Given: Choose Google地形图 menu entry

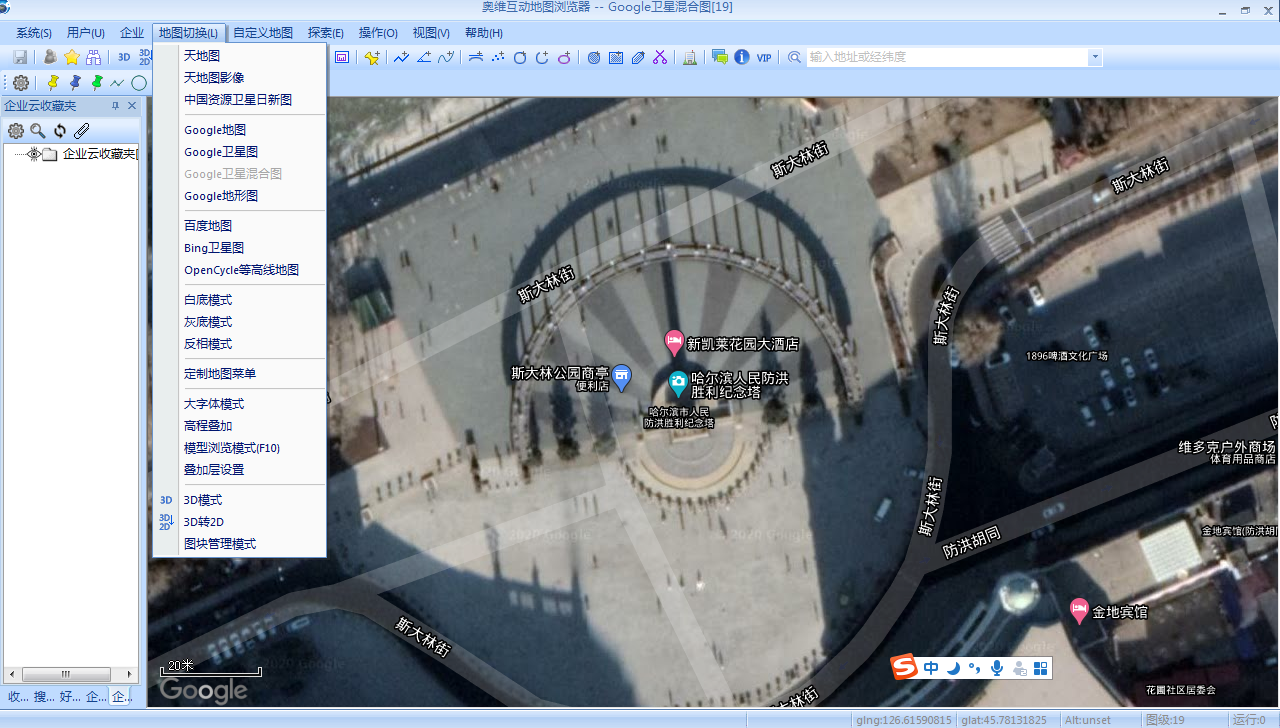Looking at the screenshot, I should [221, 196].
